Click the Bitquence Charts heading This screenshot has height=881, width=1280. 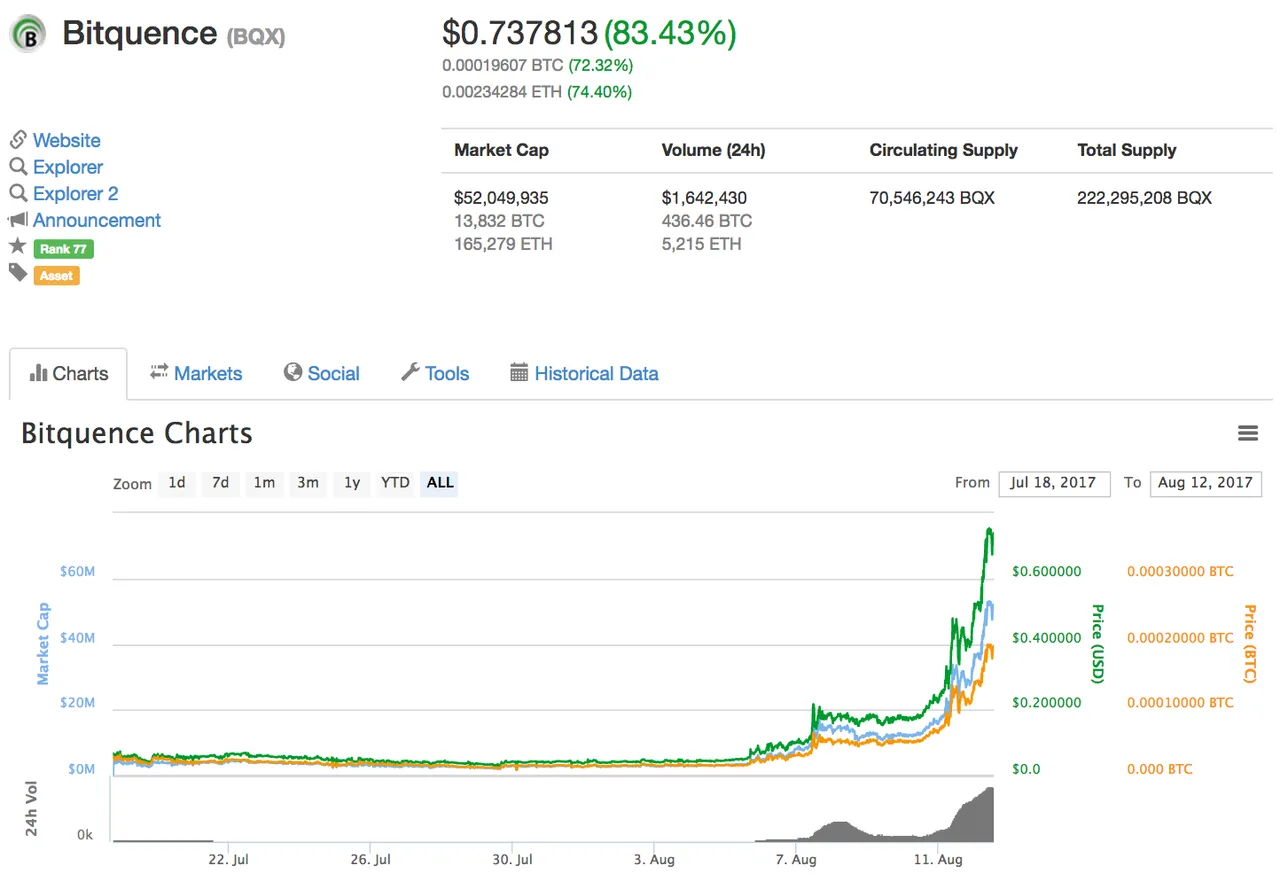137,434
